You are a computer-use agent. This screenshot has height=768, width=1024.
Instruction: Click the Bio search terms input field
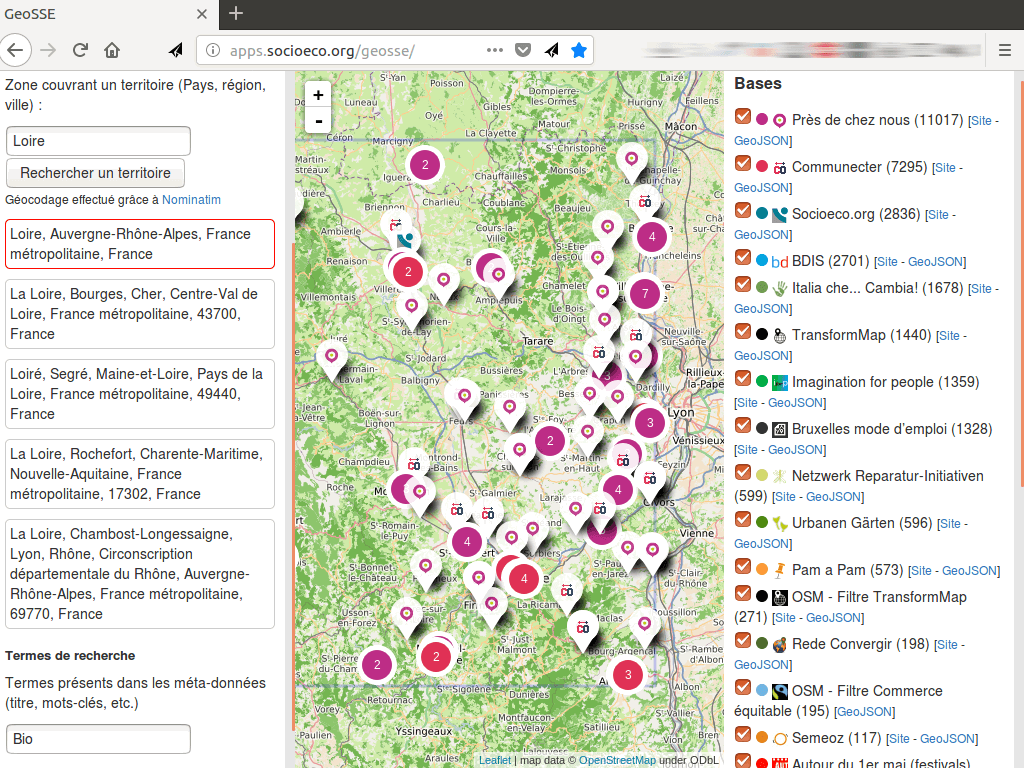97,739
